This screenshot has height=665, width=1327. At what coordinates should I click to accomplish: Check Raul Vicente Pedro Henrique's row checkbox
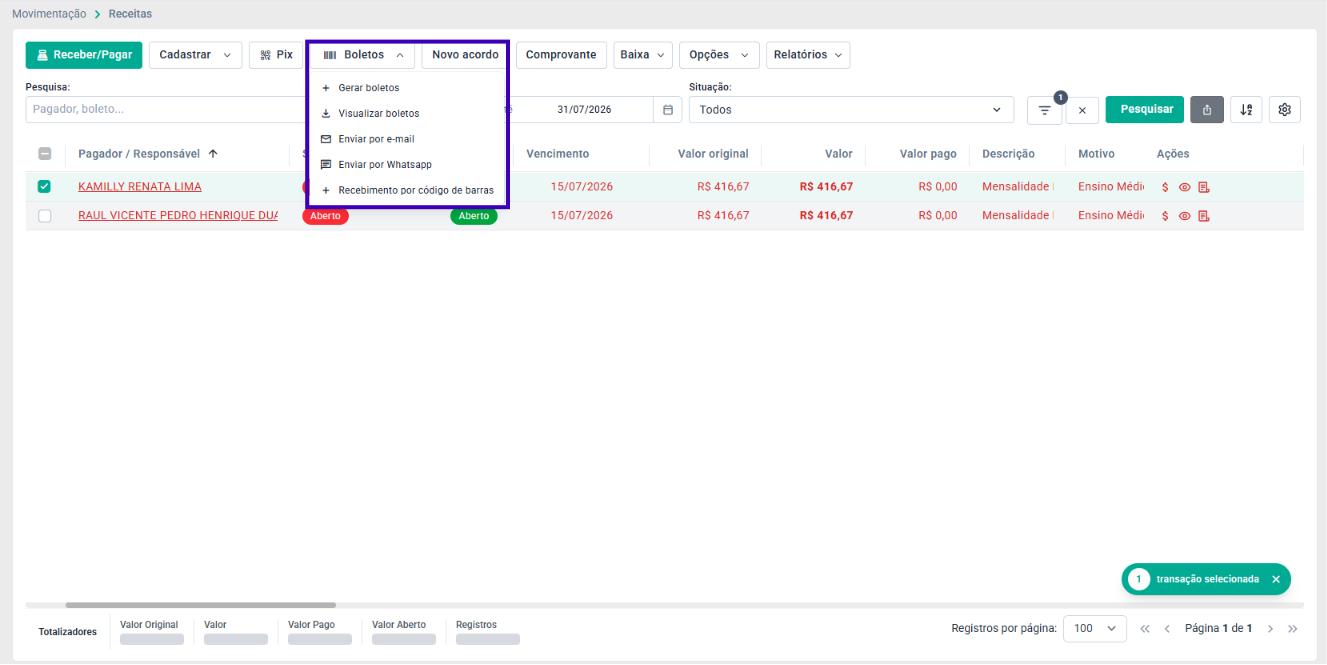pos(44,216)
